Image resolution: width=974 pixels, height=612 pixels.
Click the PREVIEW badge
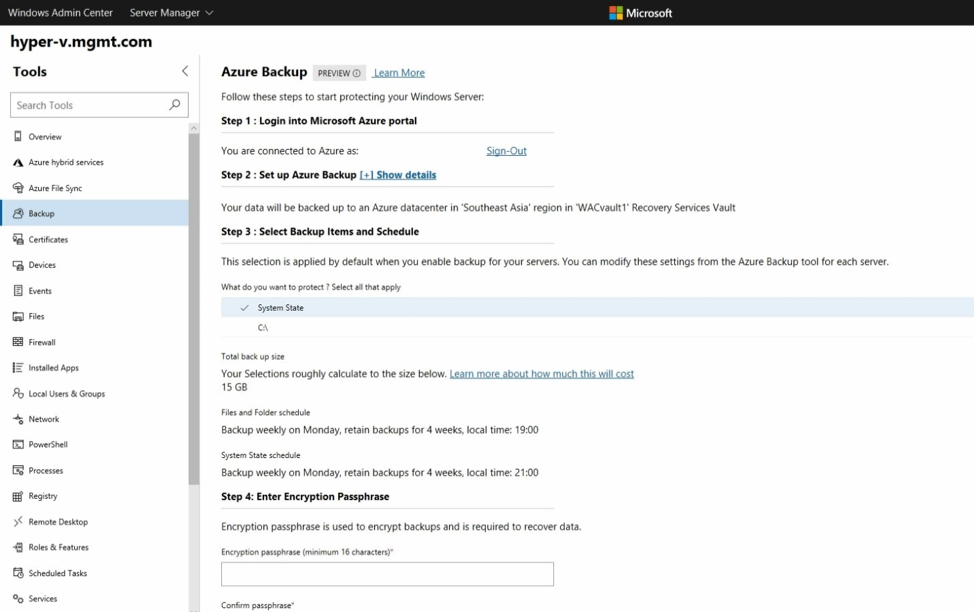coord(339,73)
